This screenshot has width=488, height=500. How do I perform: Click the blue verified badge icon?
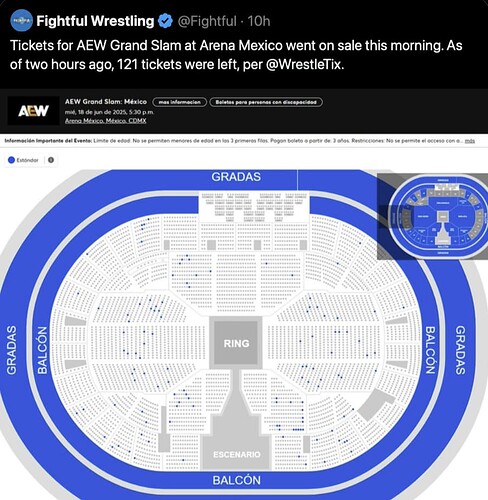165,21
